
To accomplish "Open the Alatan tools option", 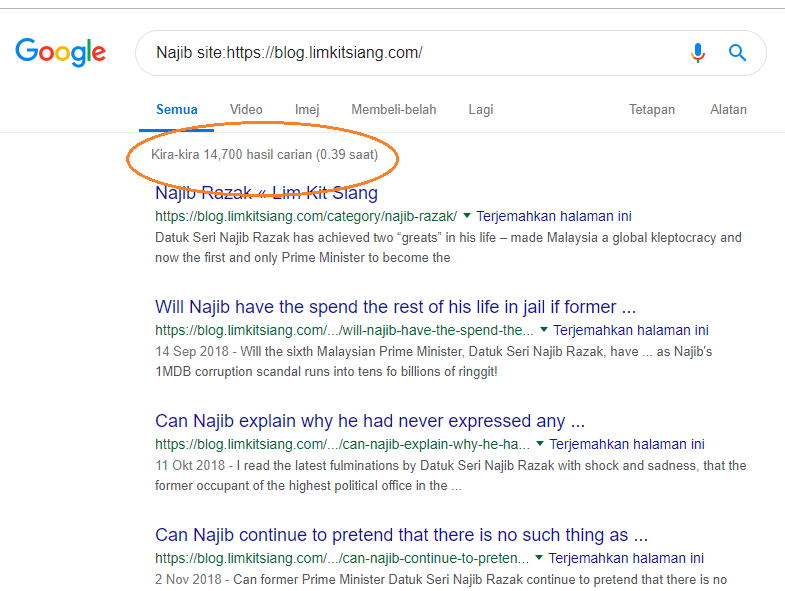I will click(728, 110).
